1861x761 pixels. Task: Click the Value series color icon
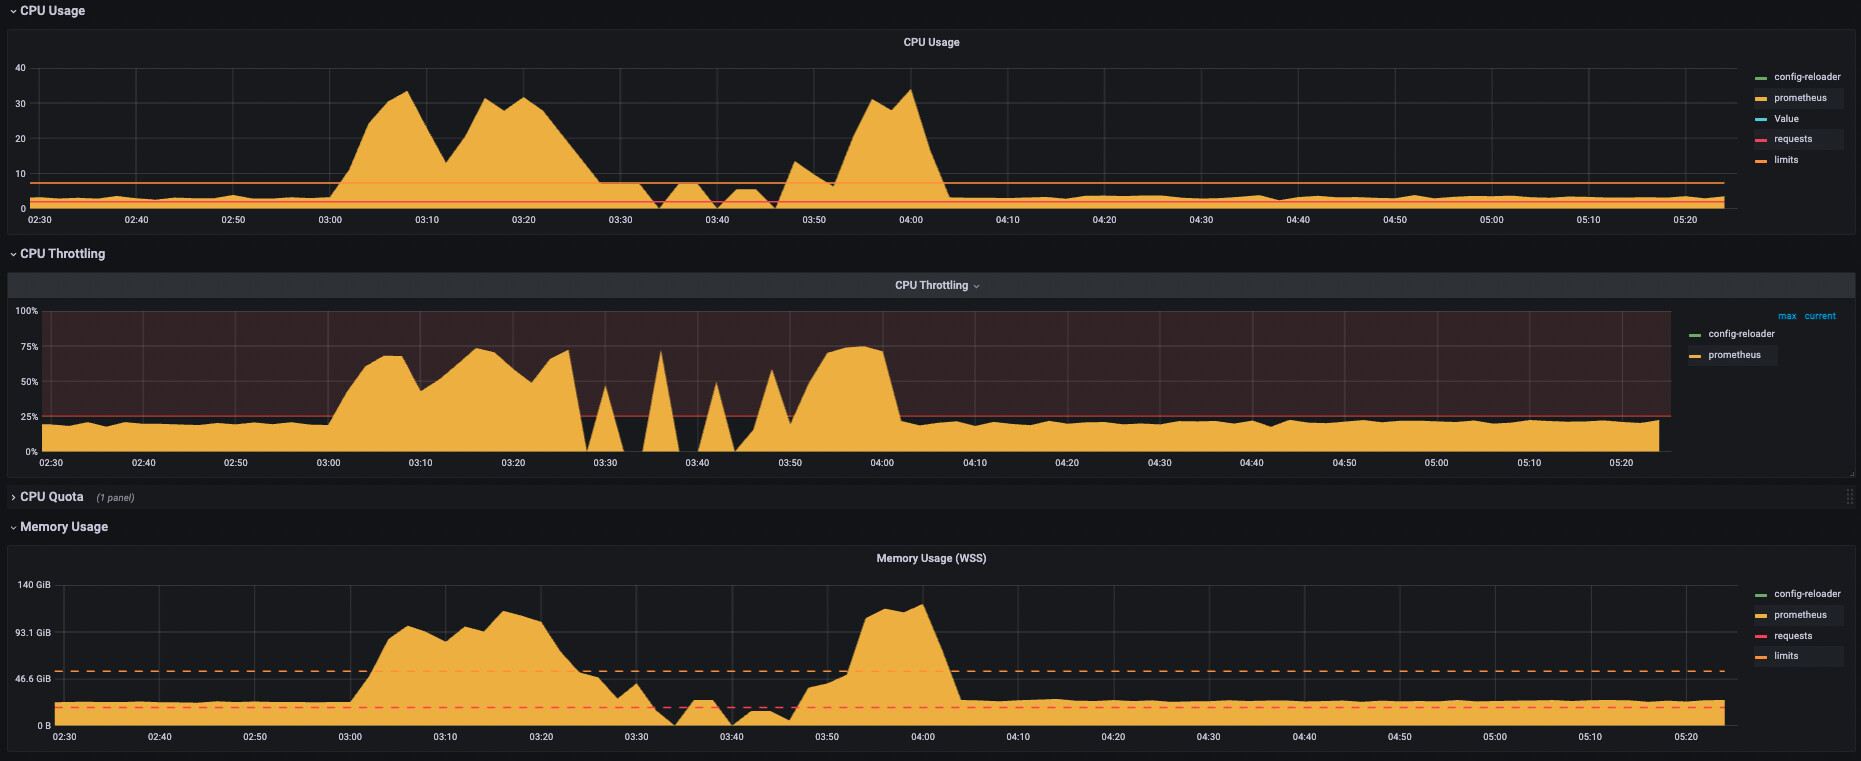[x=1761, y=120]
